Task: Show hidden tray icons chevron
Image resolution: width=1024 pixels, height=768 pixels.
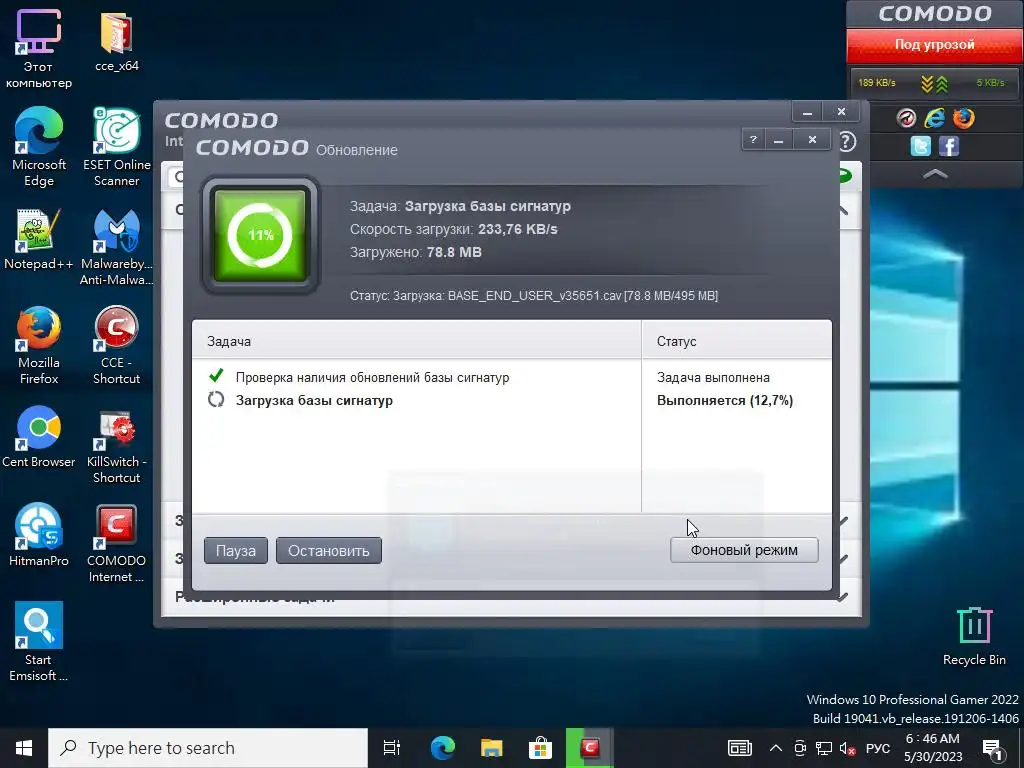Action: click(775, 748)
